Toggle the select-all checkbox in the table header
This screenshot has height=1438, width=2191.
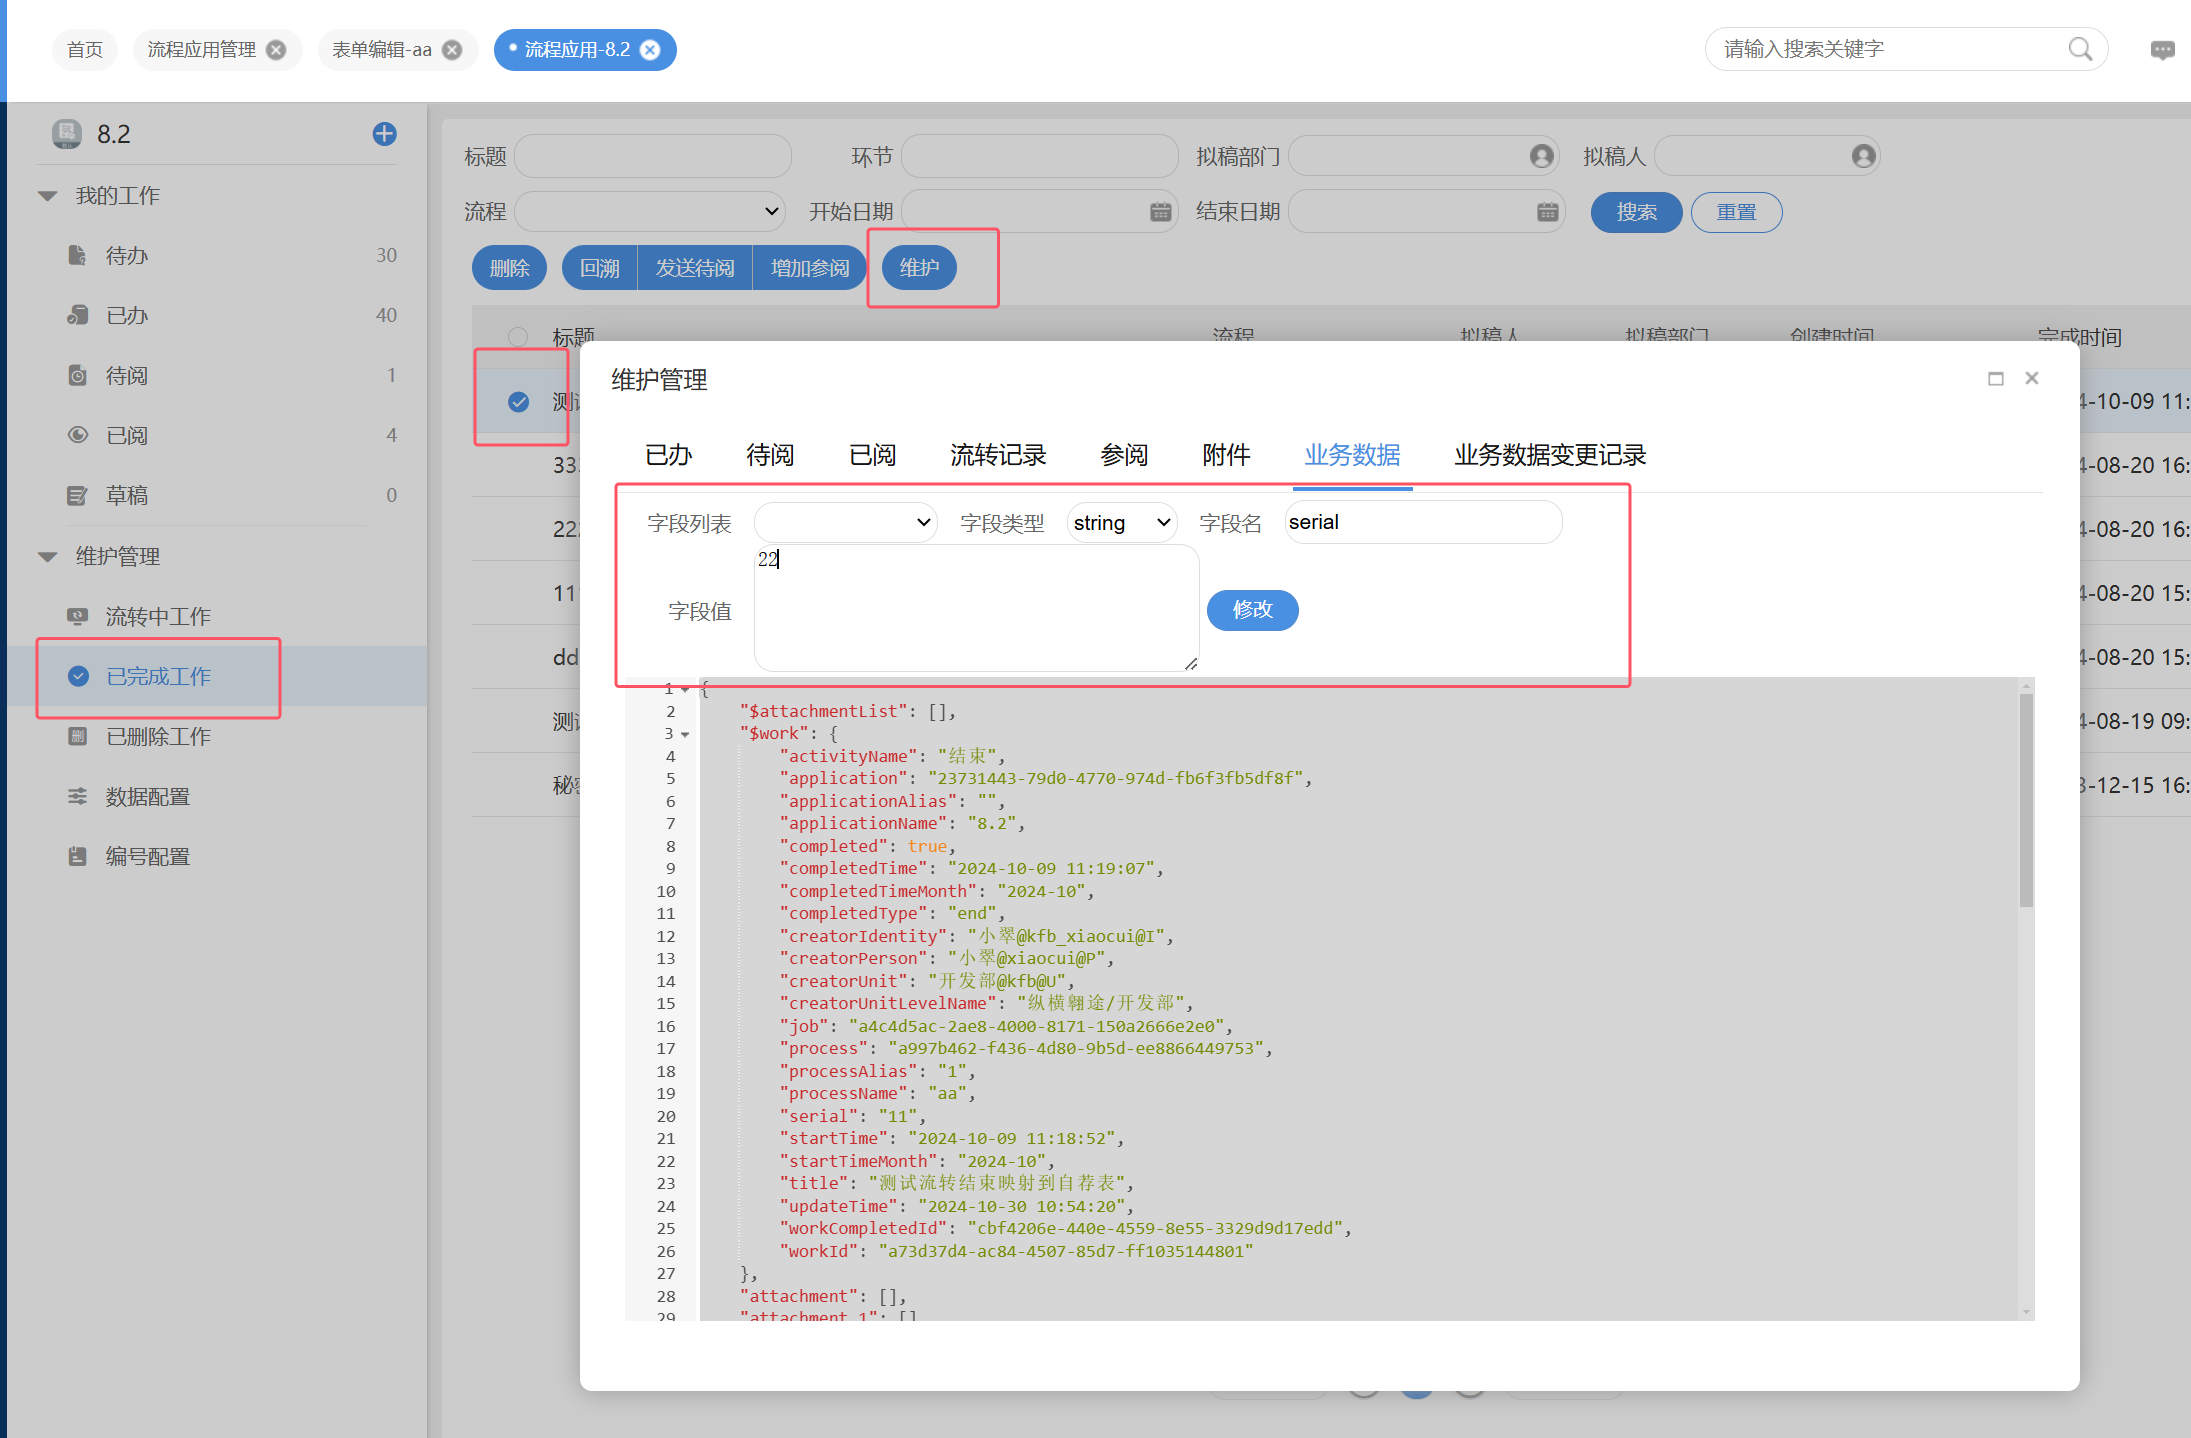pos(518,336)
